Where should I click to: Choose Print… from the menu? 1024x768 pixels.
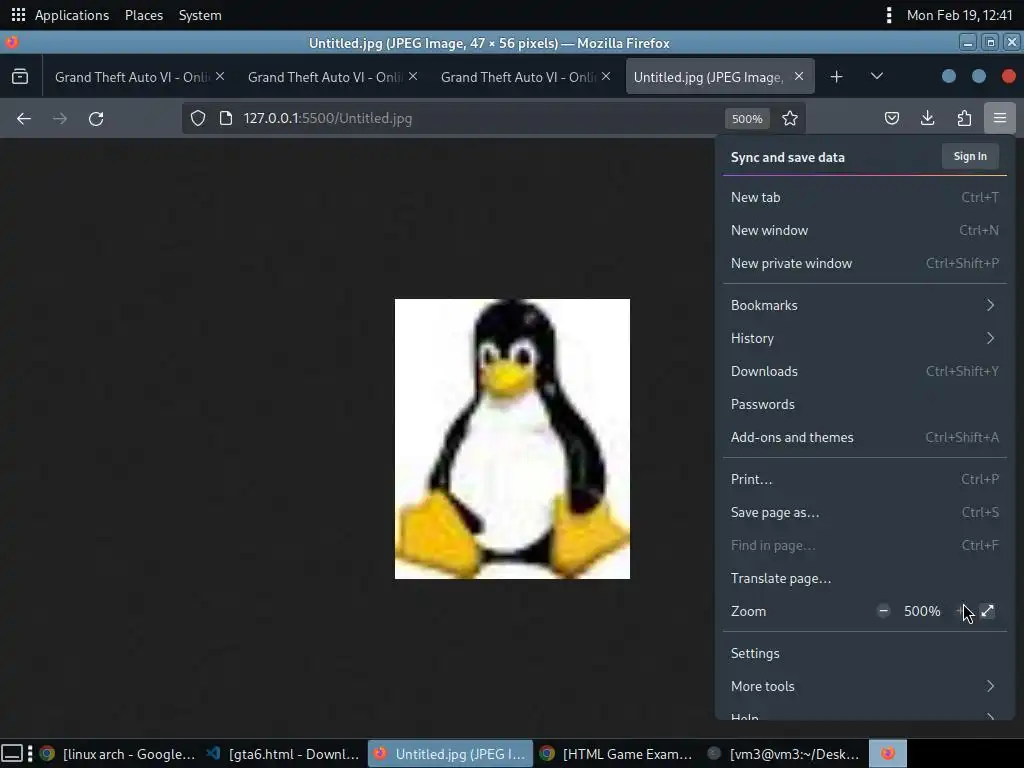coord(865,479)
